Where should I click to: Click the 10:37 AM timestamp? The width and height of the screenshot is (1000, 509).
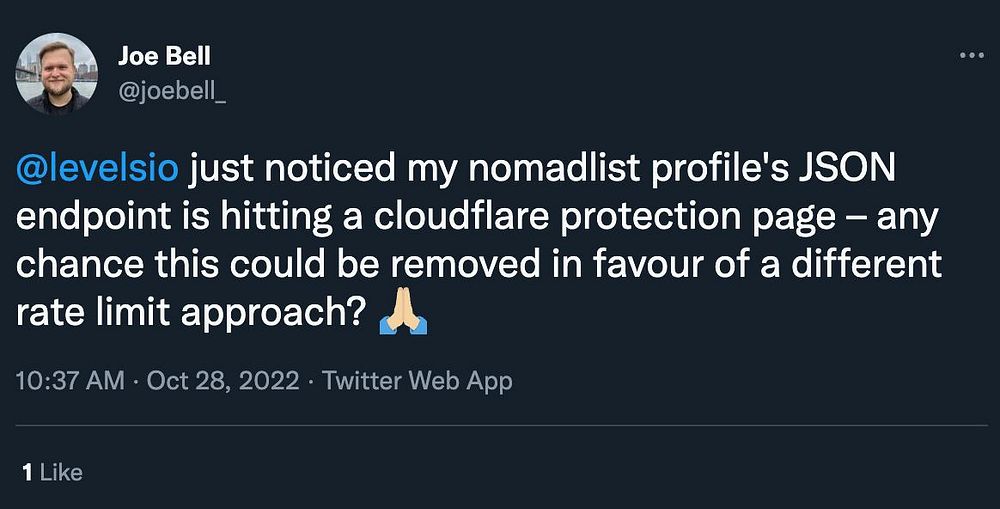tap(70, 380)
